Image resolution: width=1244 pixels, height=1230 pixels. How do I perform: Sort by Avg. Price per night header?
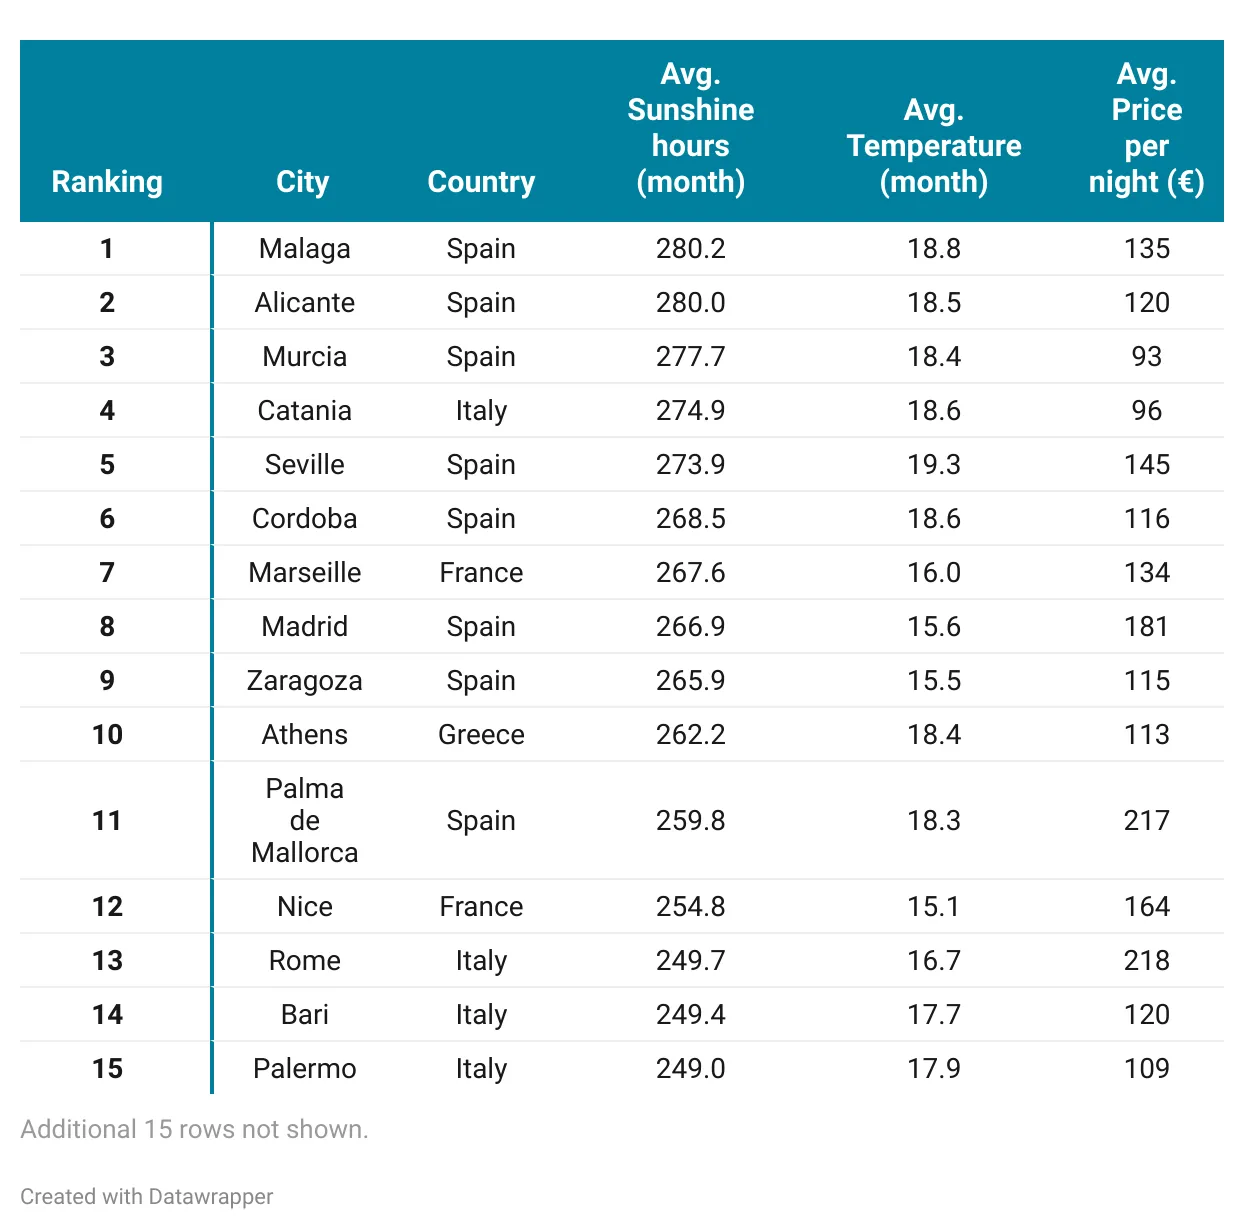click(x=1146, y=128)
